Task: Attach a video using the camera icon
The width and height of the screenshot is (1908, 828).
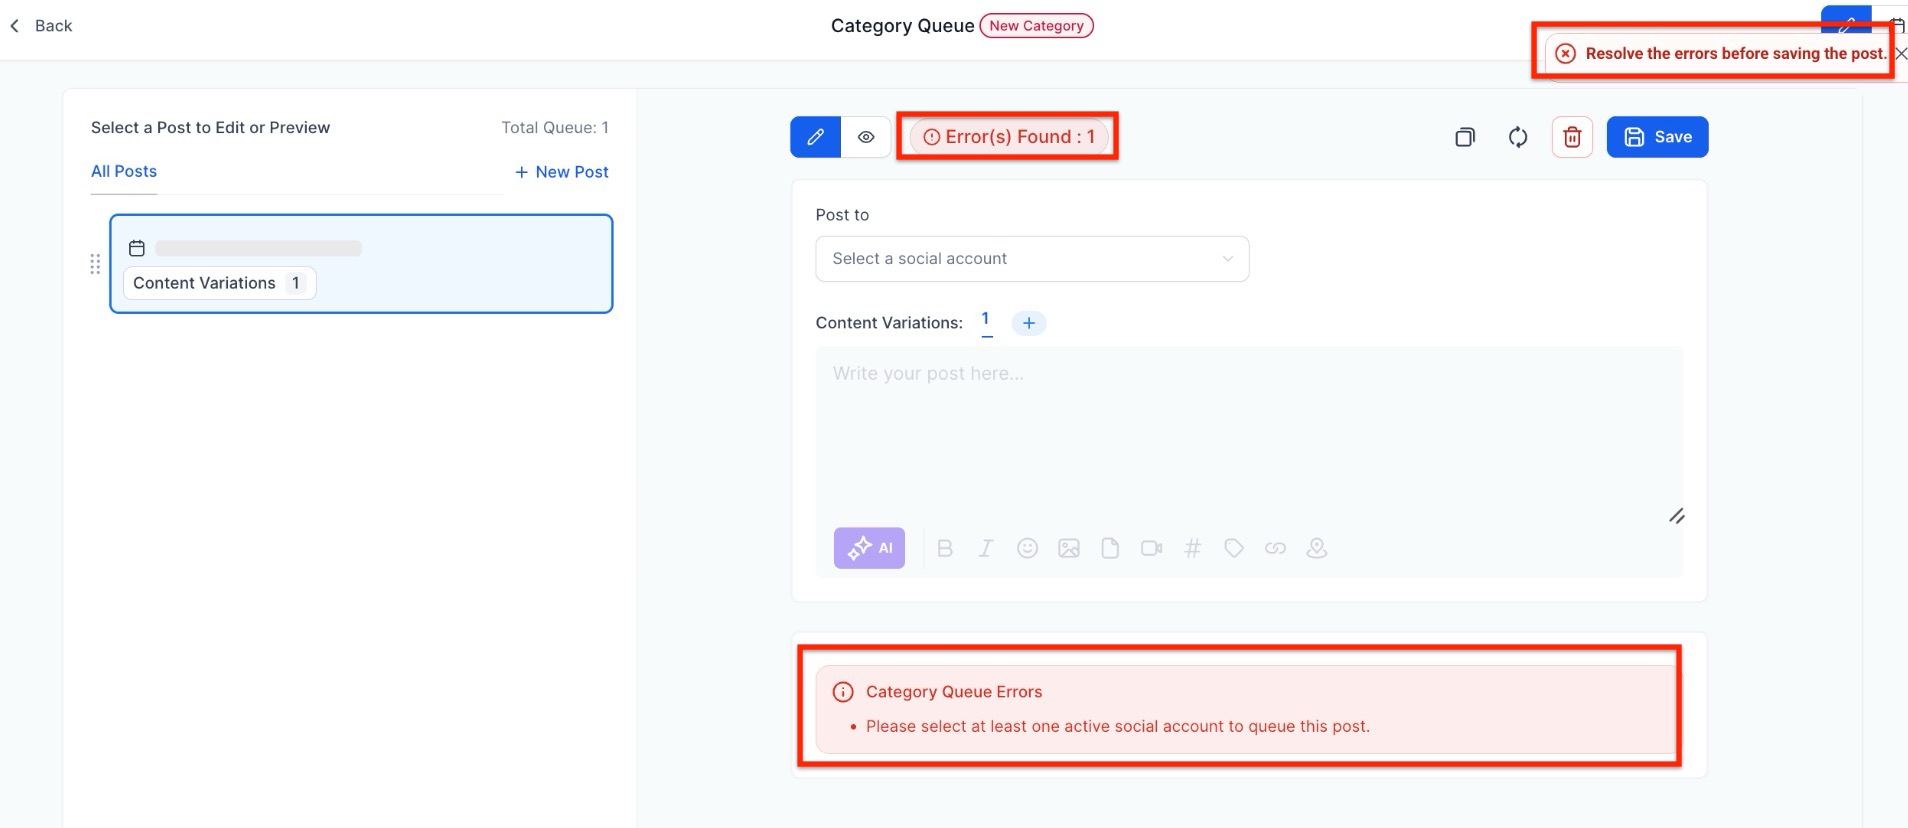Action: pos(1152,548)
